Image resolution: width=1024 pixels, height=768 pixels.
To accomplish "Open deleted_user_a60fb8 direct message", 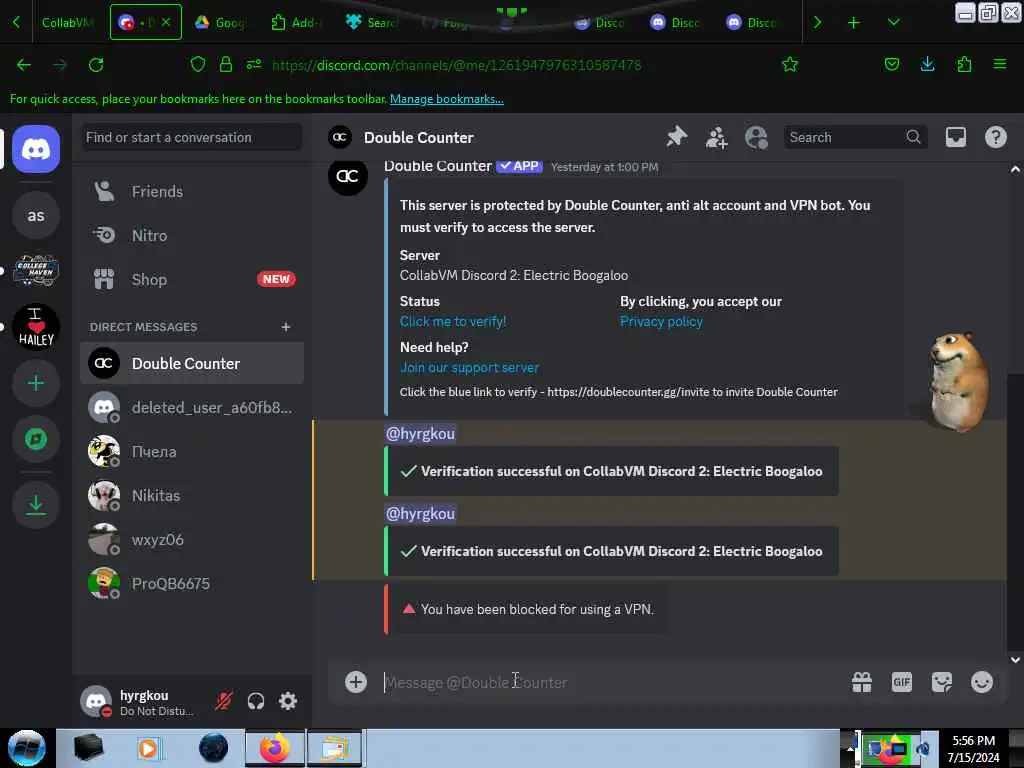I will click(192, 408).
